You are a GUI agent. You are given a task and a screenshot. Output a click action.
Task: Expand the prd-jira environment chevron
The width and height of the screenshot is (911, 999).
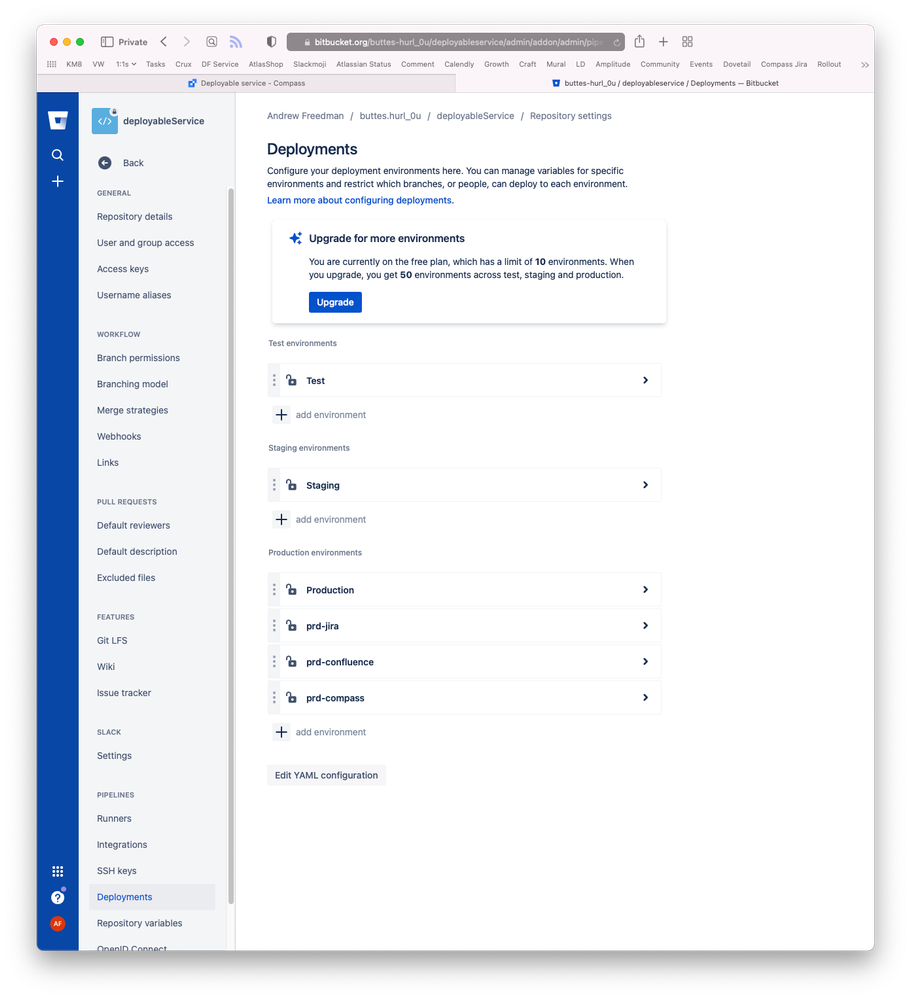click(x=645, y=626)
